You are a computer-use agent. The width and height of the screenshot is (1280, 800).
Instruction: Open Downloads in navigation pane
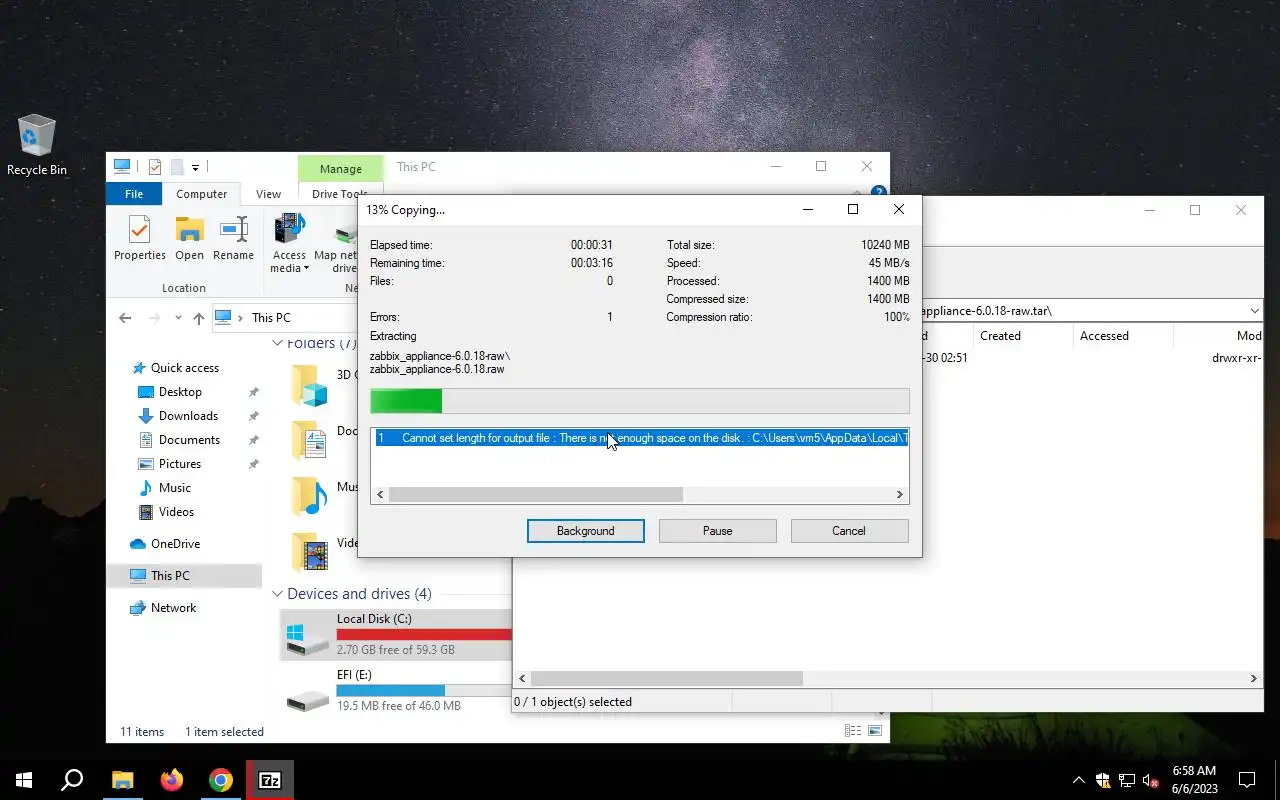click(x=188, y=416)
